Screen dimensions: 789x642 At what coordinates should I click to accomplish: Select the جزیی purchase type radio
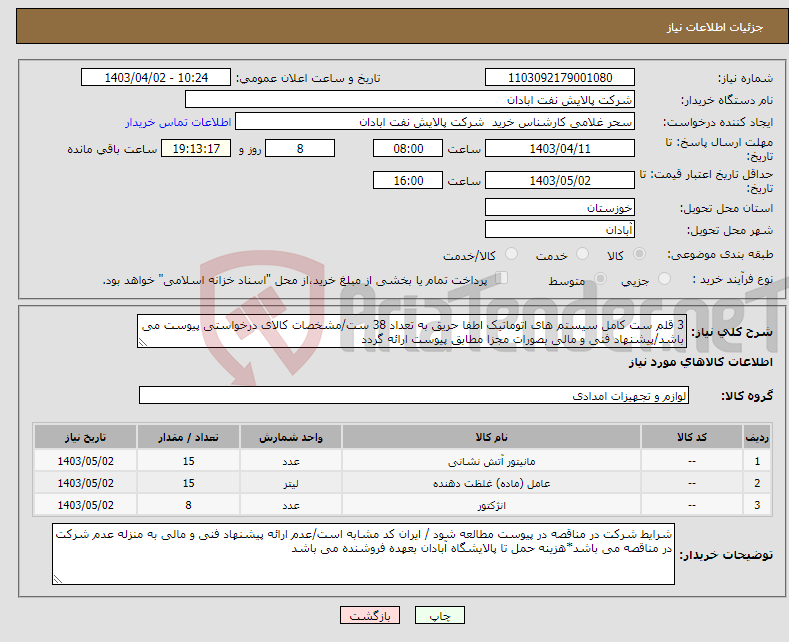pos(664,278)
